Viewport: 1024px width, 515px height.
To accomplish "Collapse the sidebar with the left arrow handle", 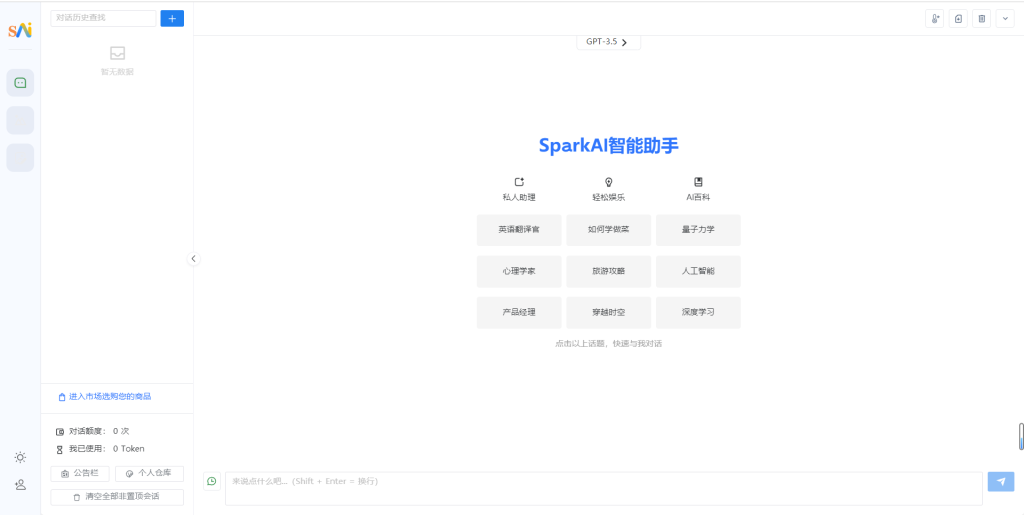I will (x=193, y=259).
